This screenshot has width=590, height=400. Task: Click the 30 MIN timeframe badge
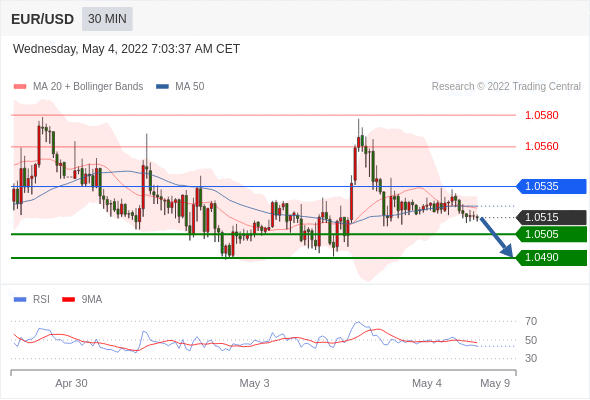pos(107,19)
